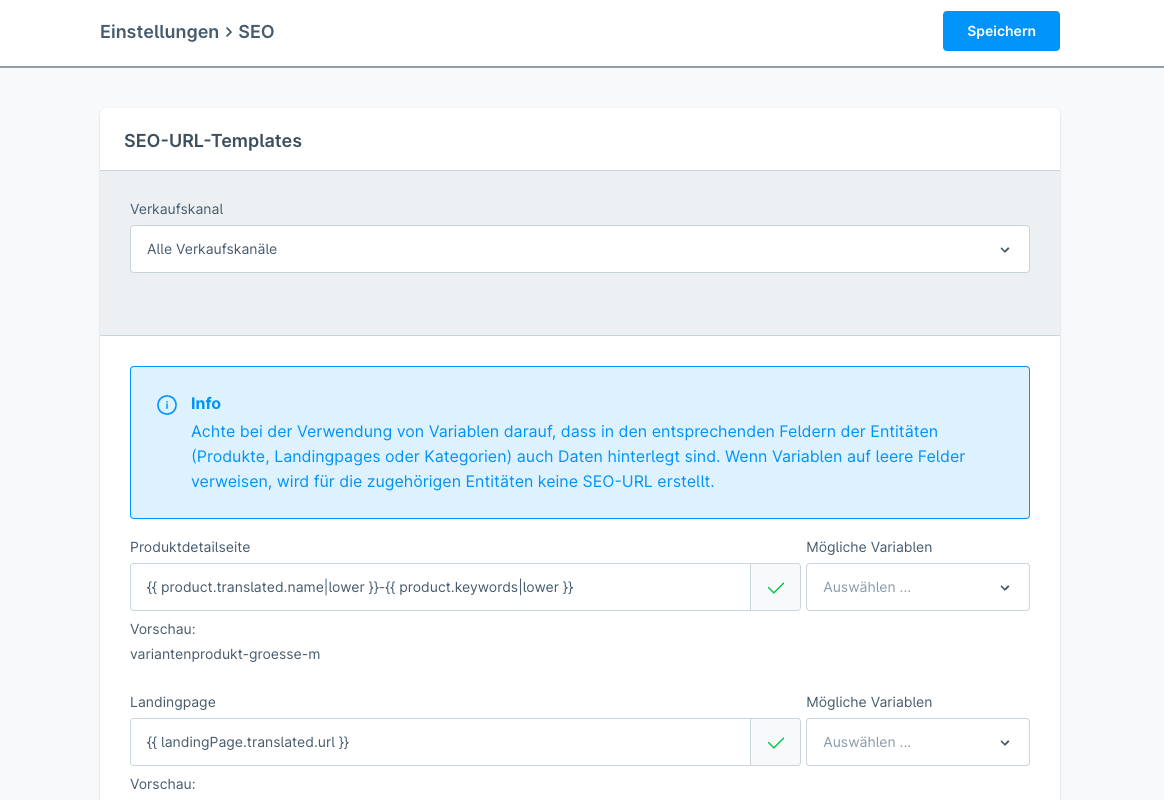Click the preview text variantenprodukt-groesse-m

click(x=225, y=655)
